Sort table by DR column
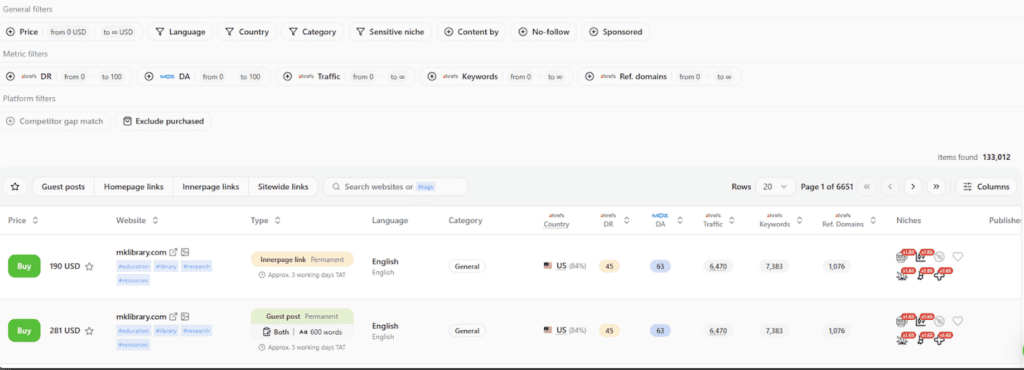1024x370 pixels. coord(626,221)
